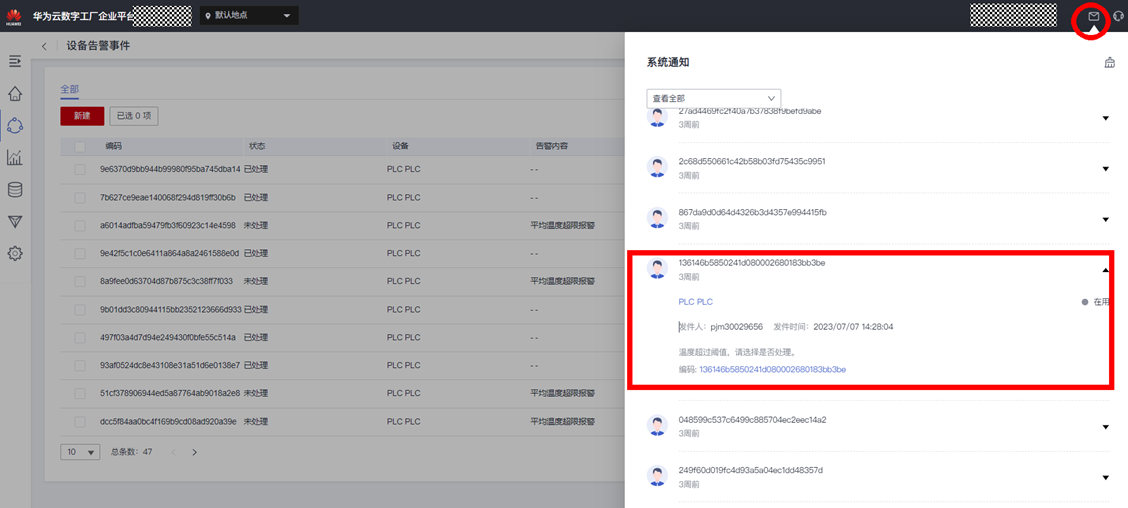This screenshot has height=508, width=1128.
Task: Click 总条数: 47 text
Action: point(132,453)
